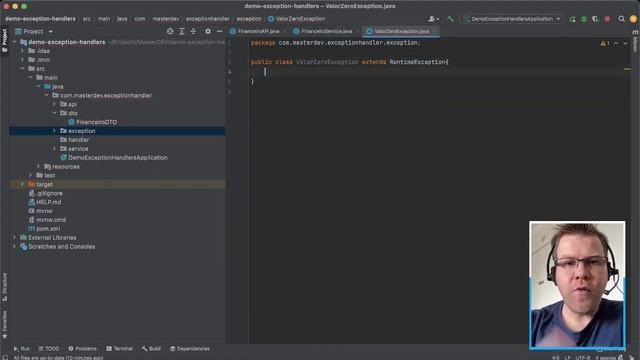Screen dimensions: 640x360
Task: Collapse the src folder
Action: click(x=22, y=69)
